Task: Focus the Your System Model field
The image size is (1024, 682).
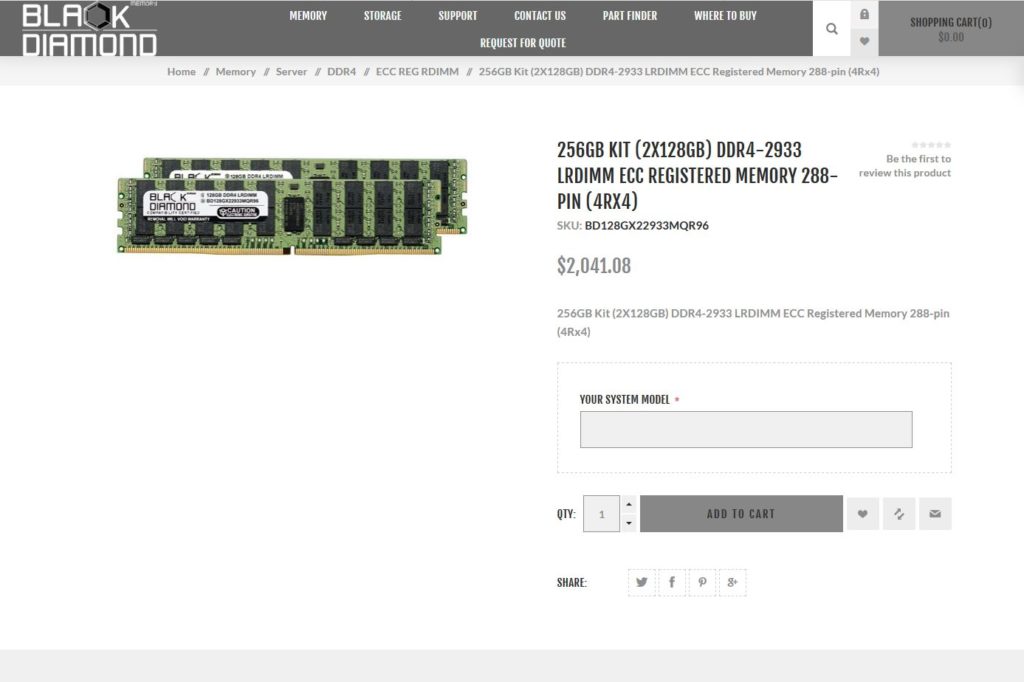Action: (746, 429)
